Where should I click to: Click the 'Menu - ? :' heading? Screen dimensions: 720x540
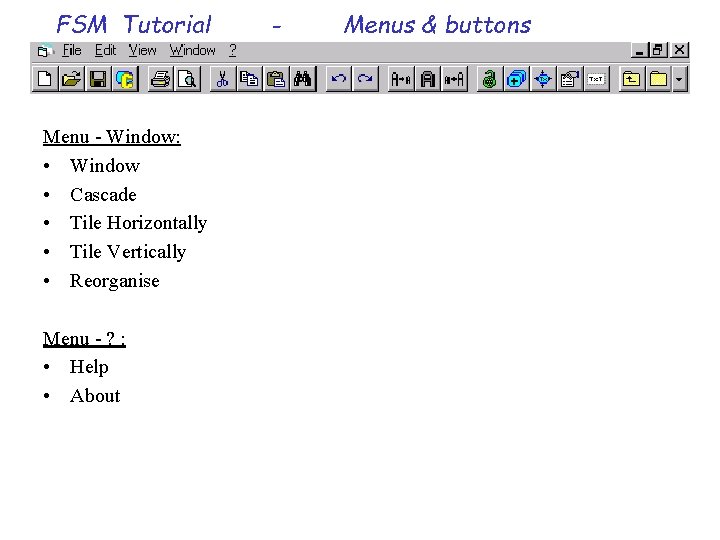[84, 339]
